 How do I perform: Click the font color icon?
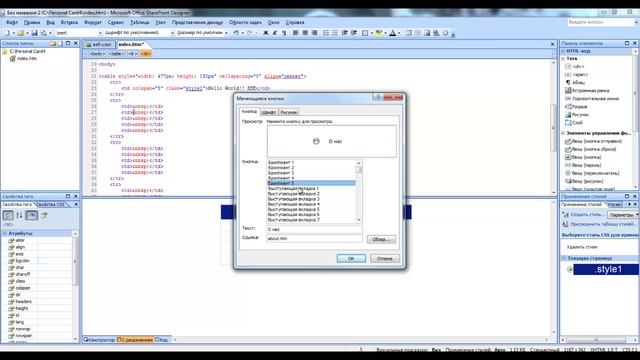coord(393,33)
